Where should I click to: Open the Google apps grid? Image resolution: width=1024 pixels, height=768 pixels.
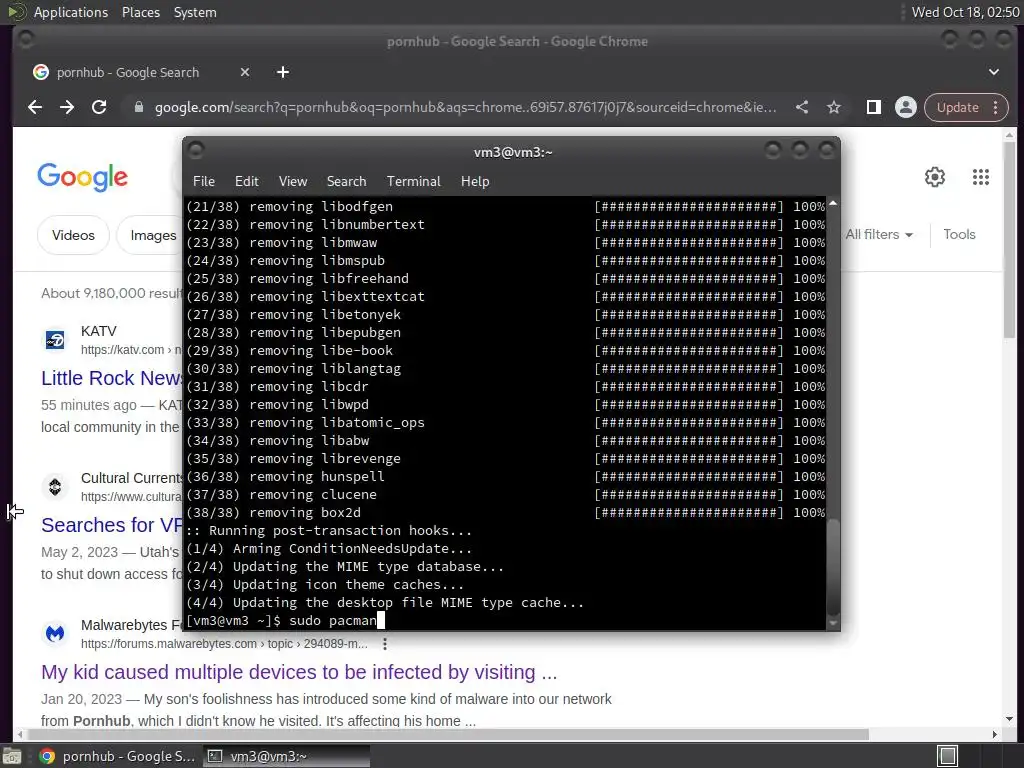[x=980, y=177]
